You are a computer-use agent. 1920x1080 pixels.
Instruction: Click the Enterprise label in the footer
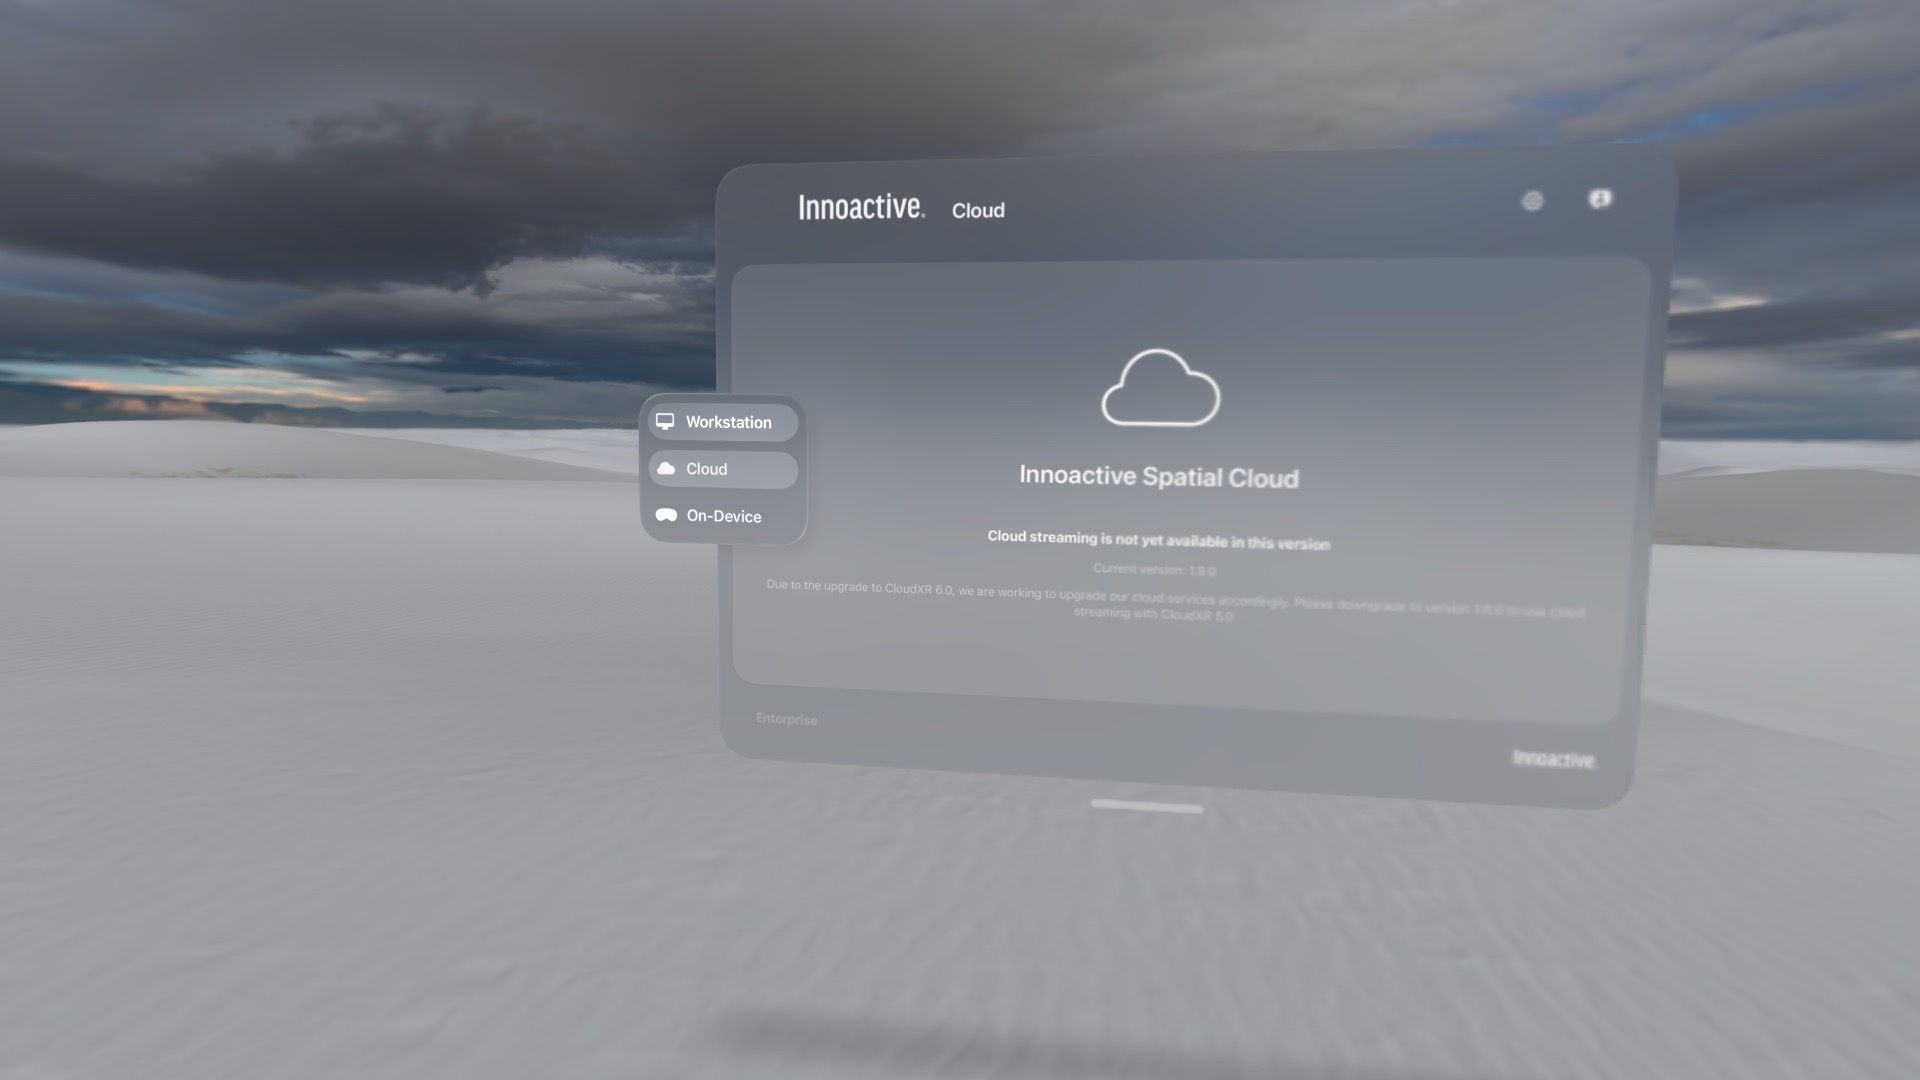pyautogui.click(x=786, y=719)
